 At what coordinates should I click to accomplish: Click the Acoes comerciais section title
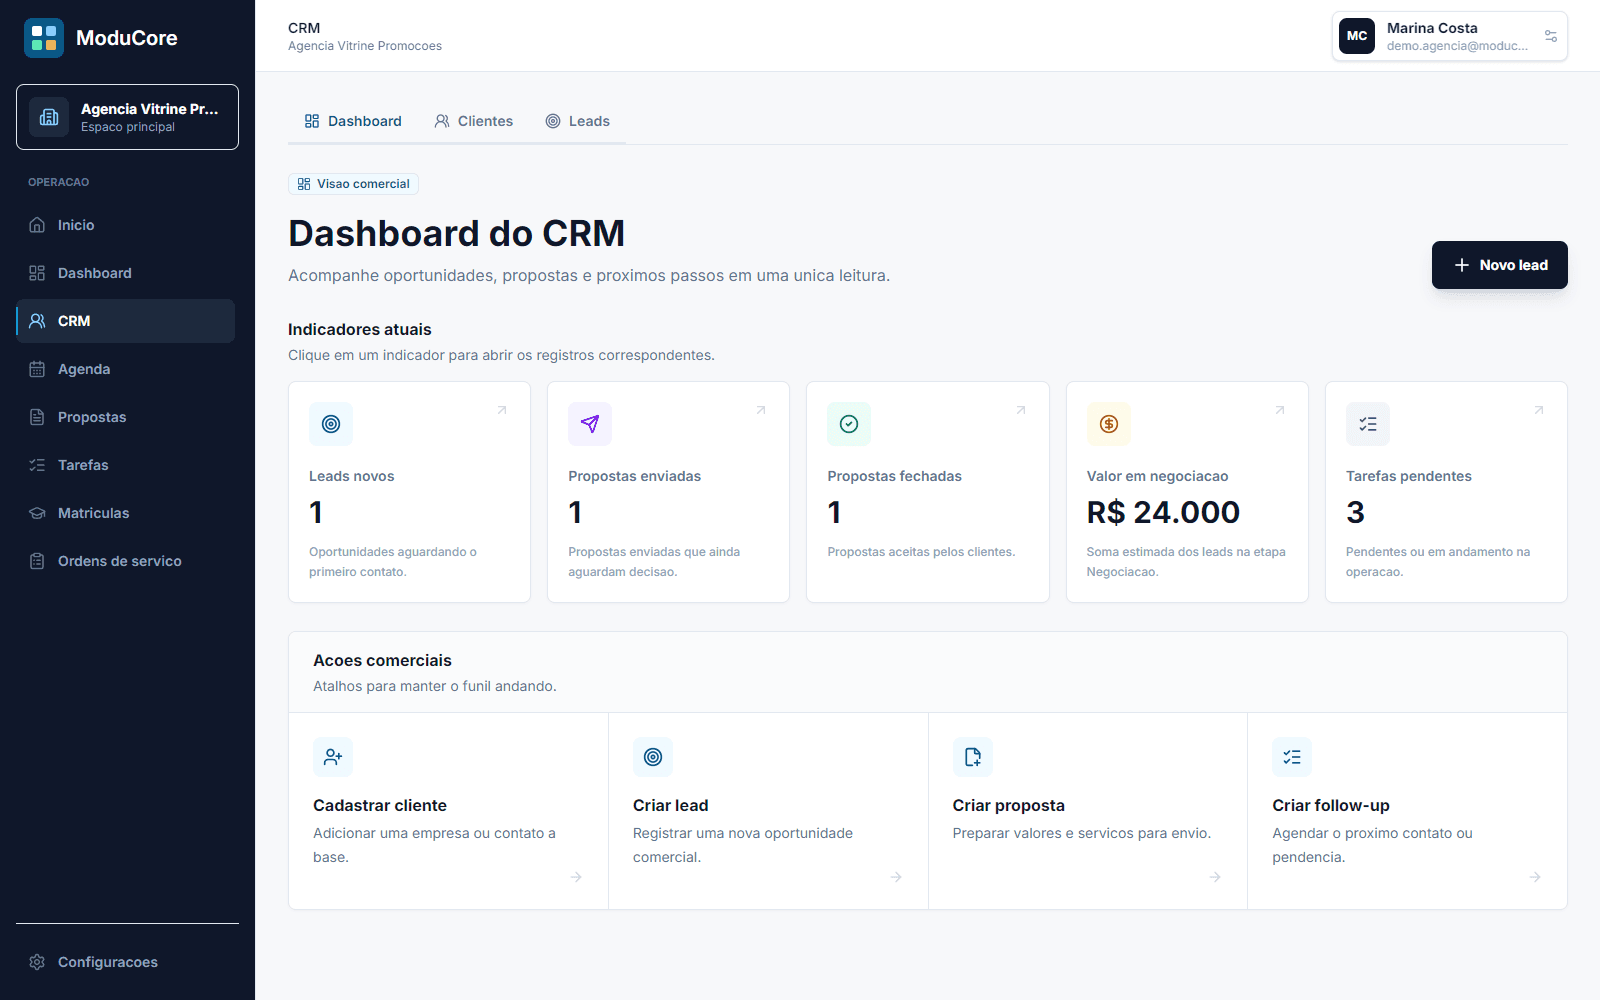coord(382,660)
